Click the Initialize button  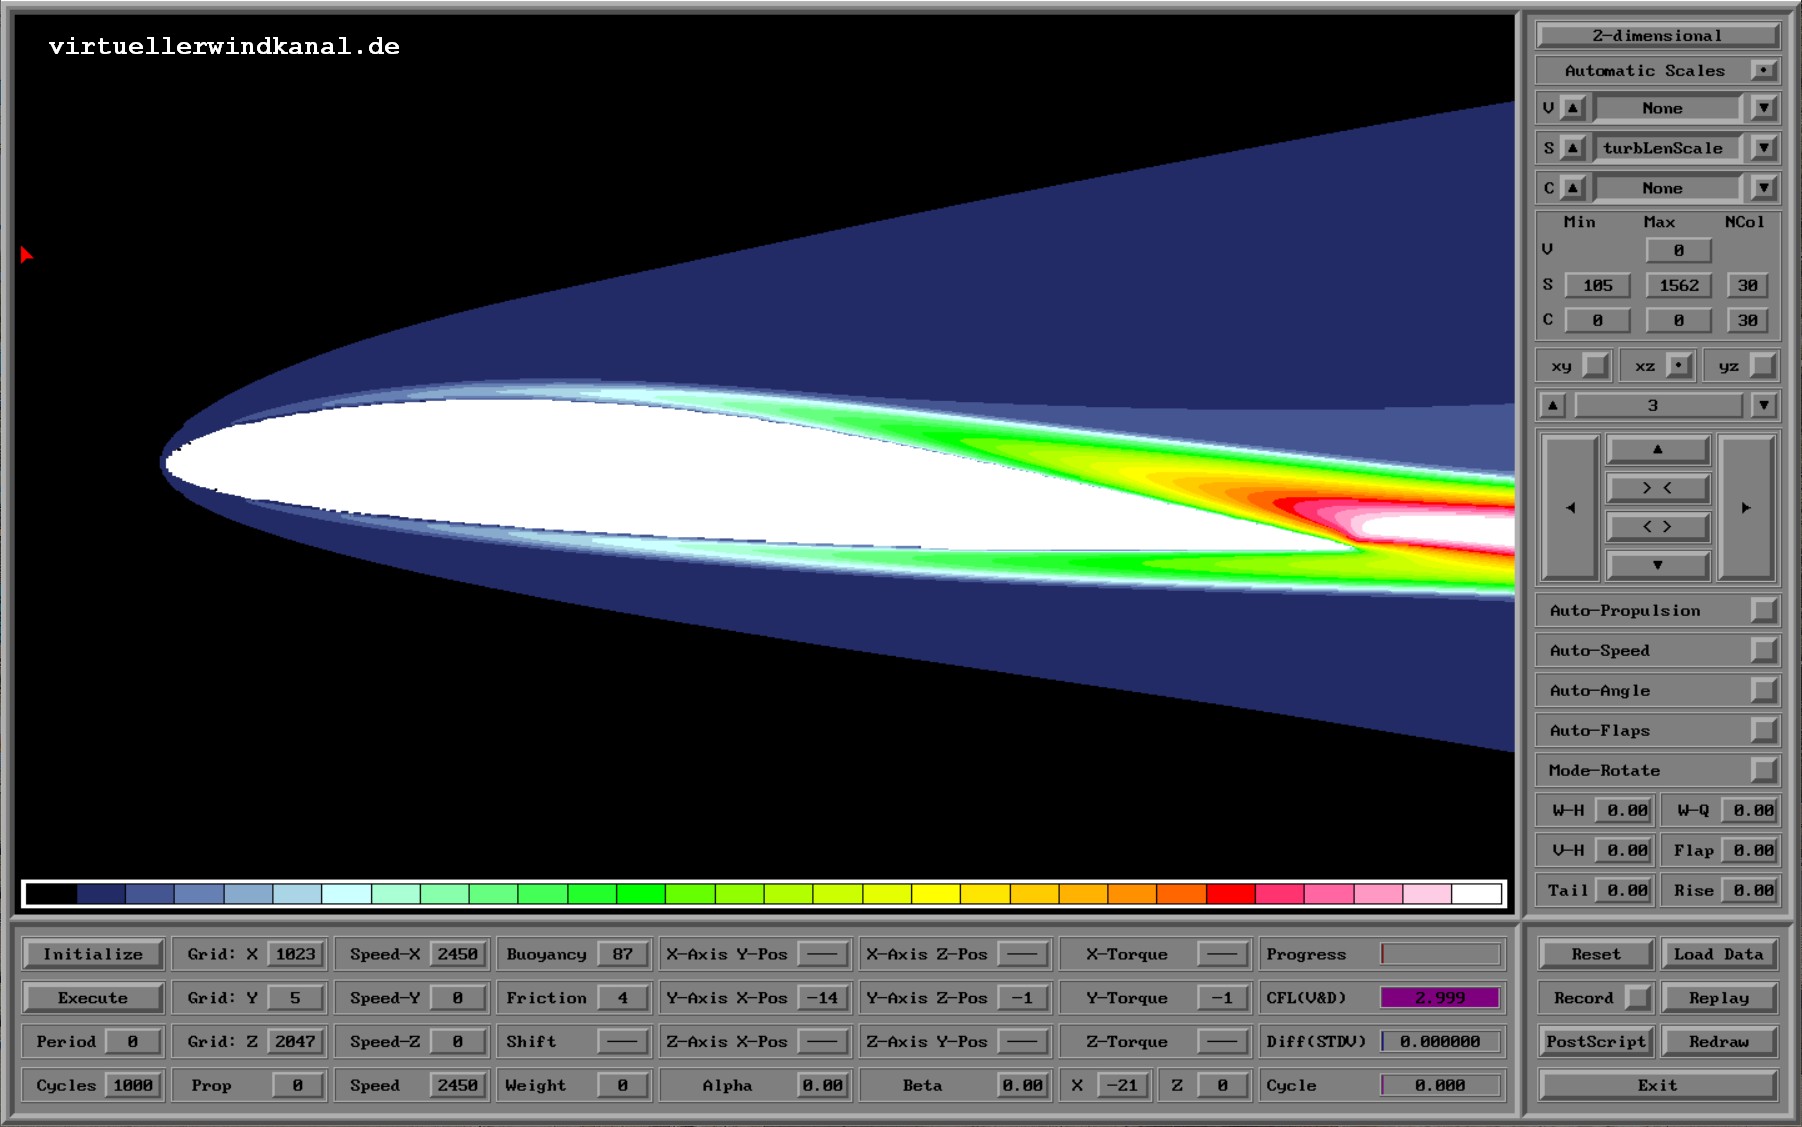point(93,954)
